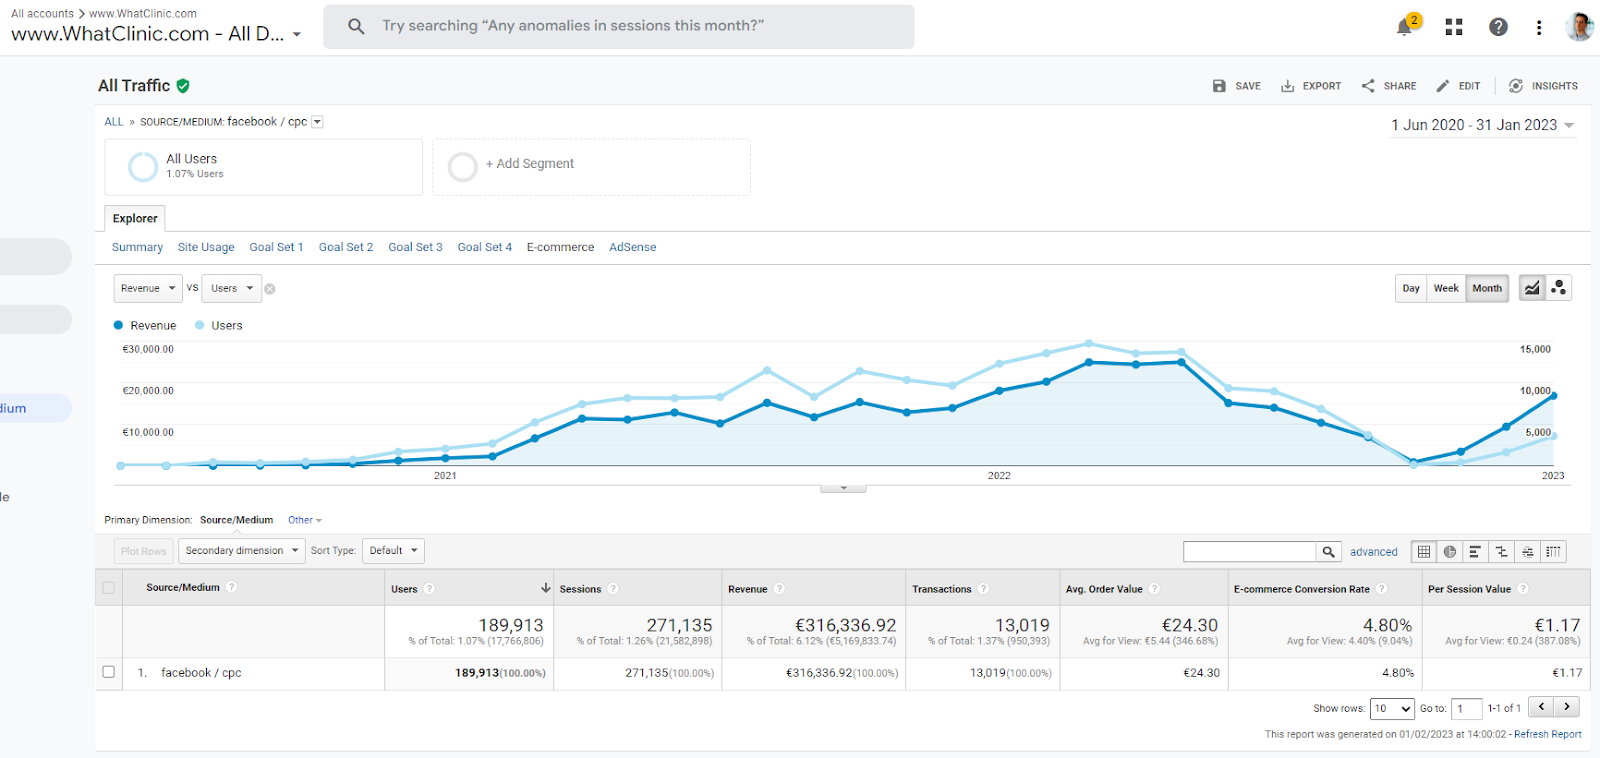Click the All Users segment card
This screenshot has width=1600, height=758.
[x=263, y=167]
